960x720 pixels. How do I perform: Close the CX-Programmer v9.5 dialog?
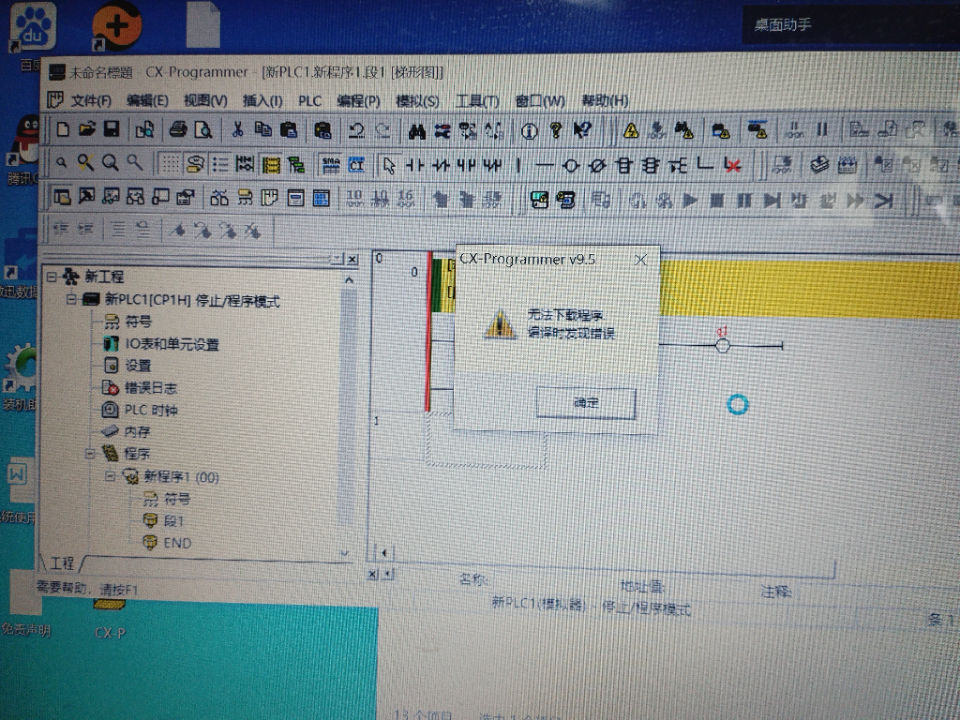click(640, 260)
